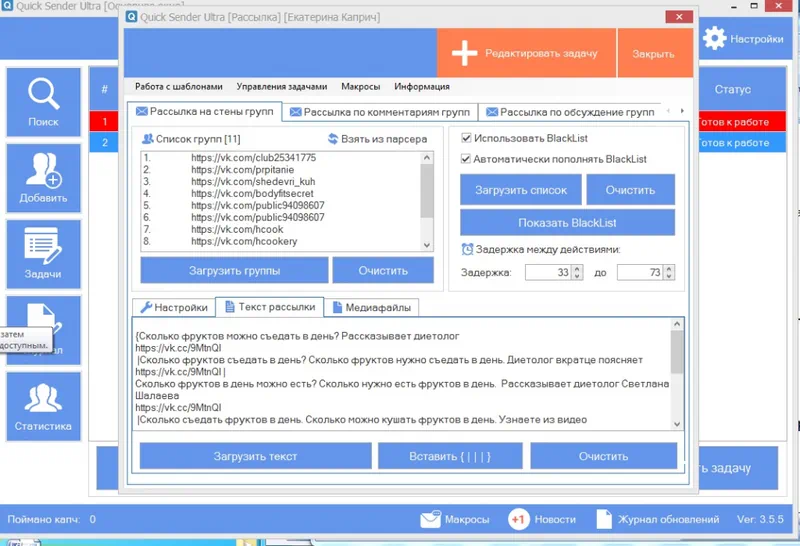Toggle Использовать BlackList checkbox
The height and width of the screenshot is (546, 800).
click(x=466, y=138)
